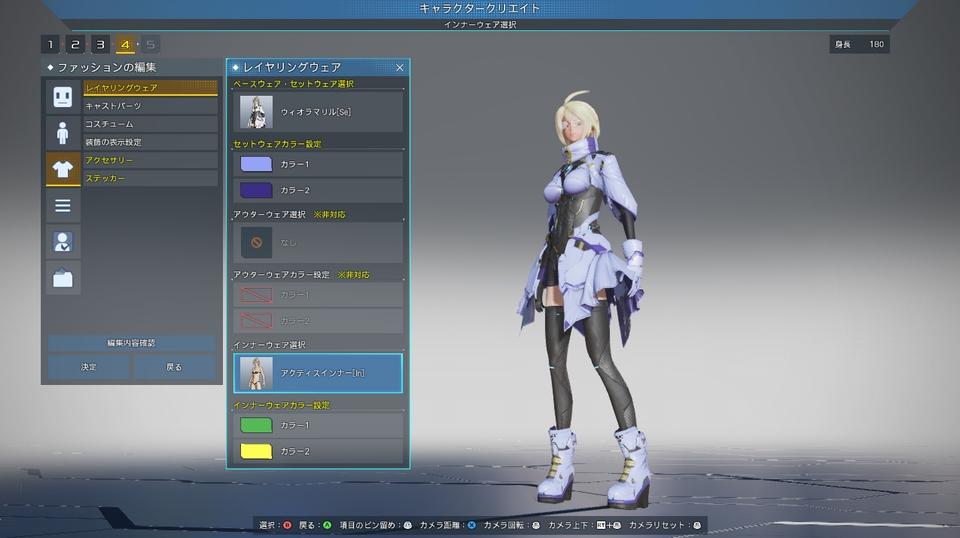Viewport: 960px width, 538px height.
Task: Select the T-shirt fashion icon
Action: coord(63,169)
